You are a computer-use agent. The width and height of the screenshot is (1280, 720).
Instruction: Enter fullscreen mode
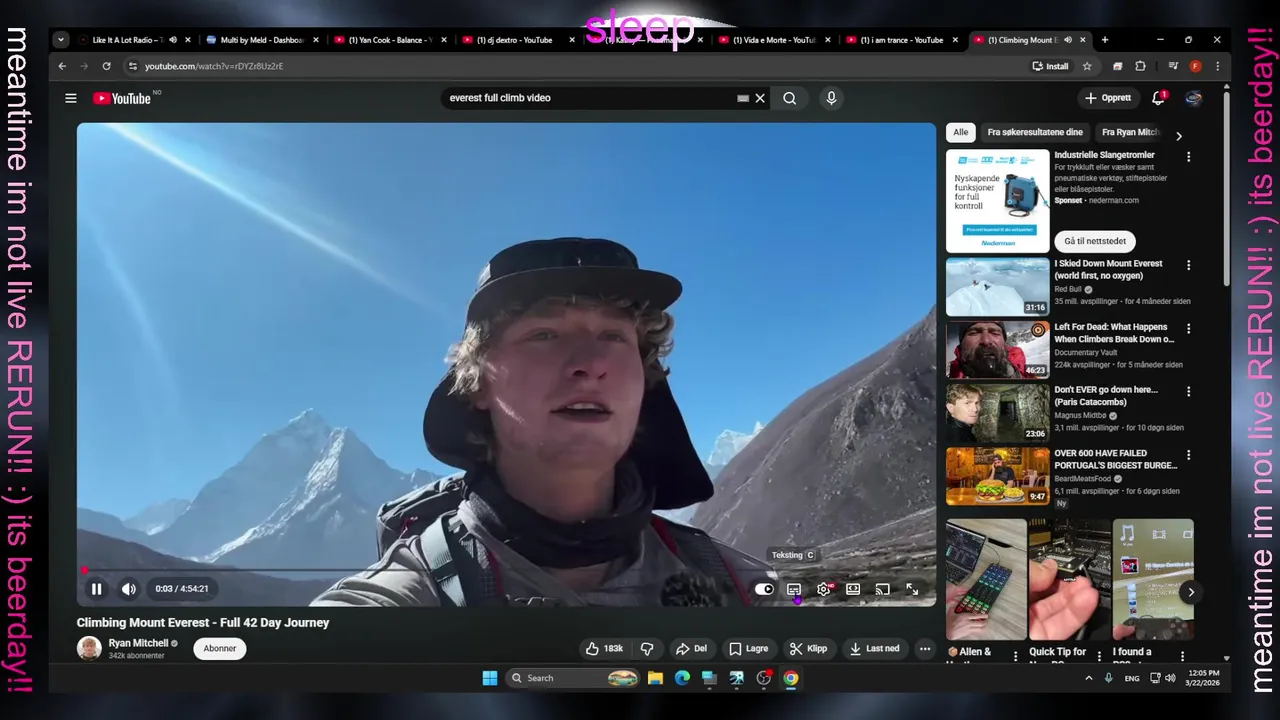click(912, 589)
